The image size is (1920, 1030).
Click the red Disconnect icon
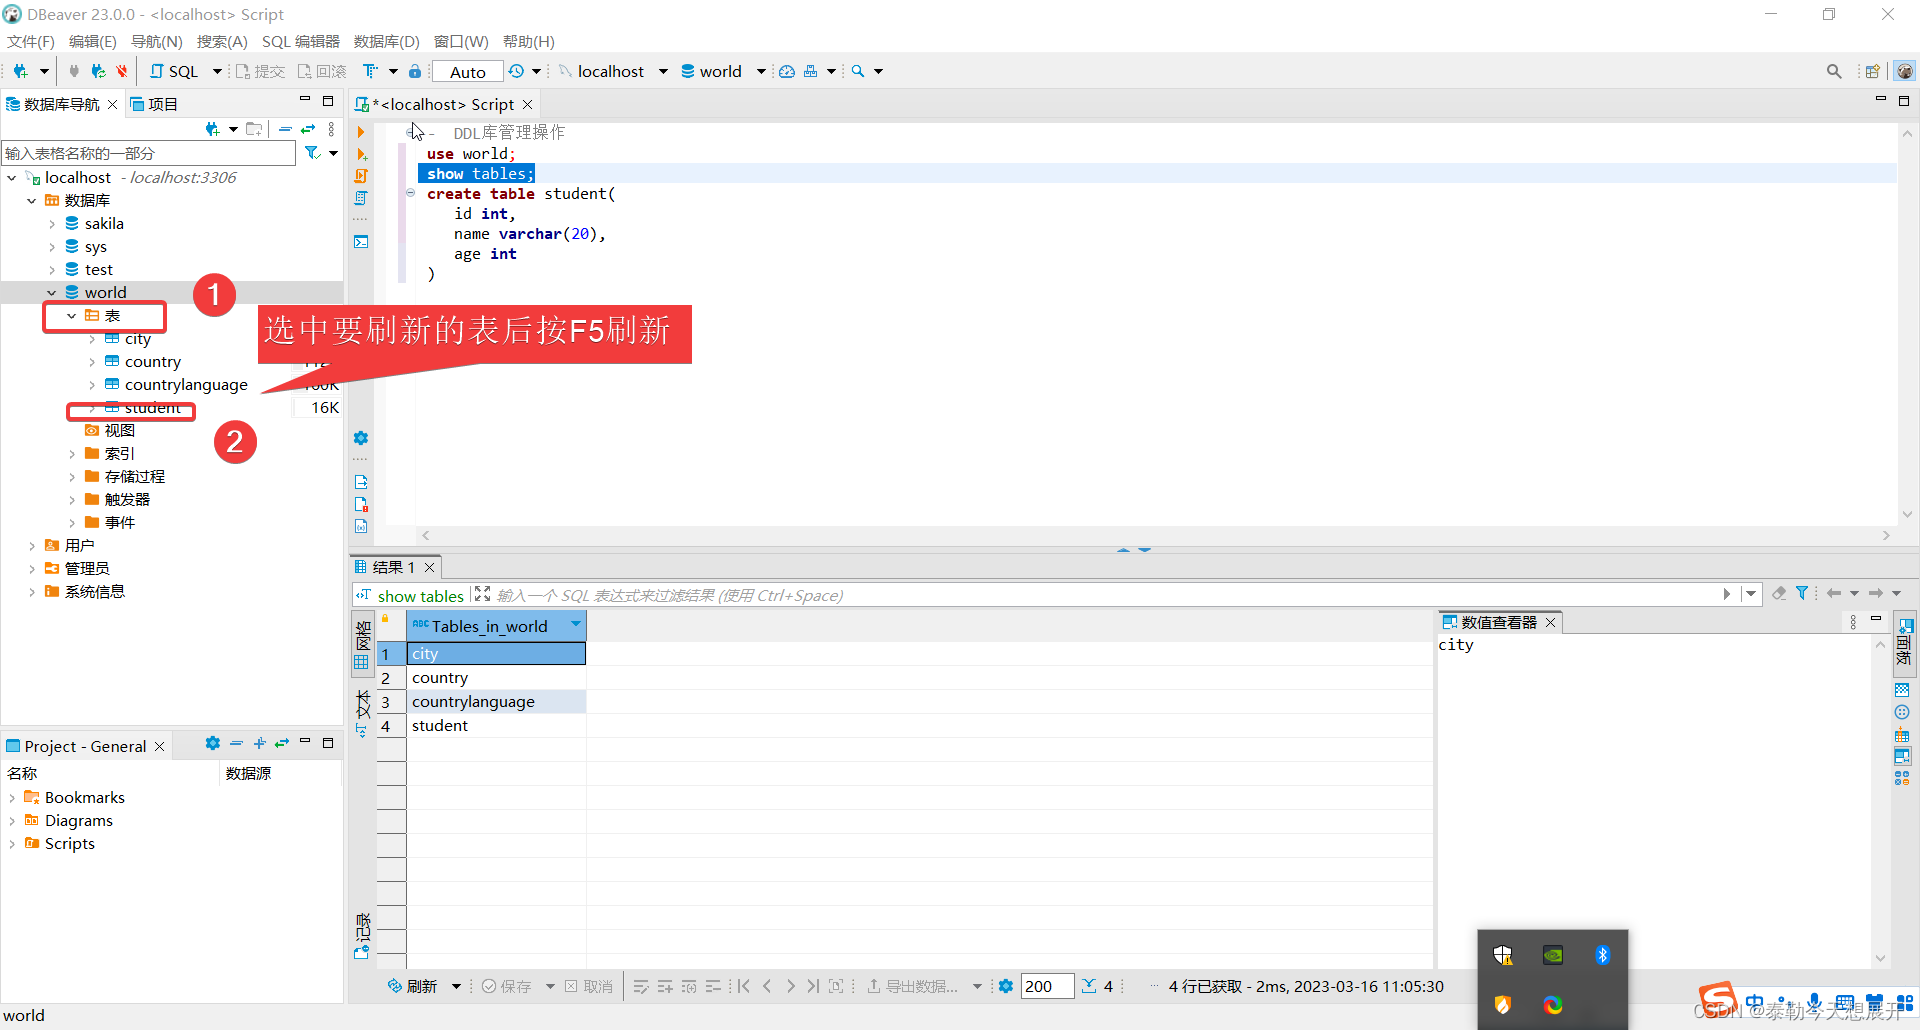(x=122, y=71)
